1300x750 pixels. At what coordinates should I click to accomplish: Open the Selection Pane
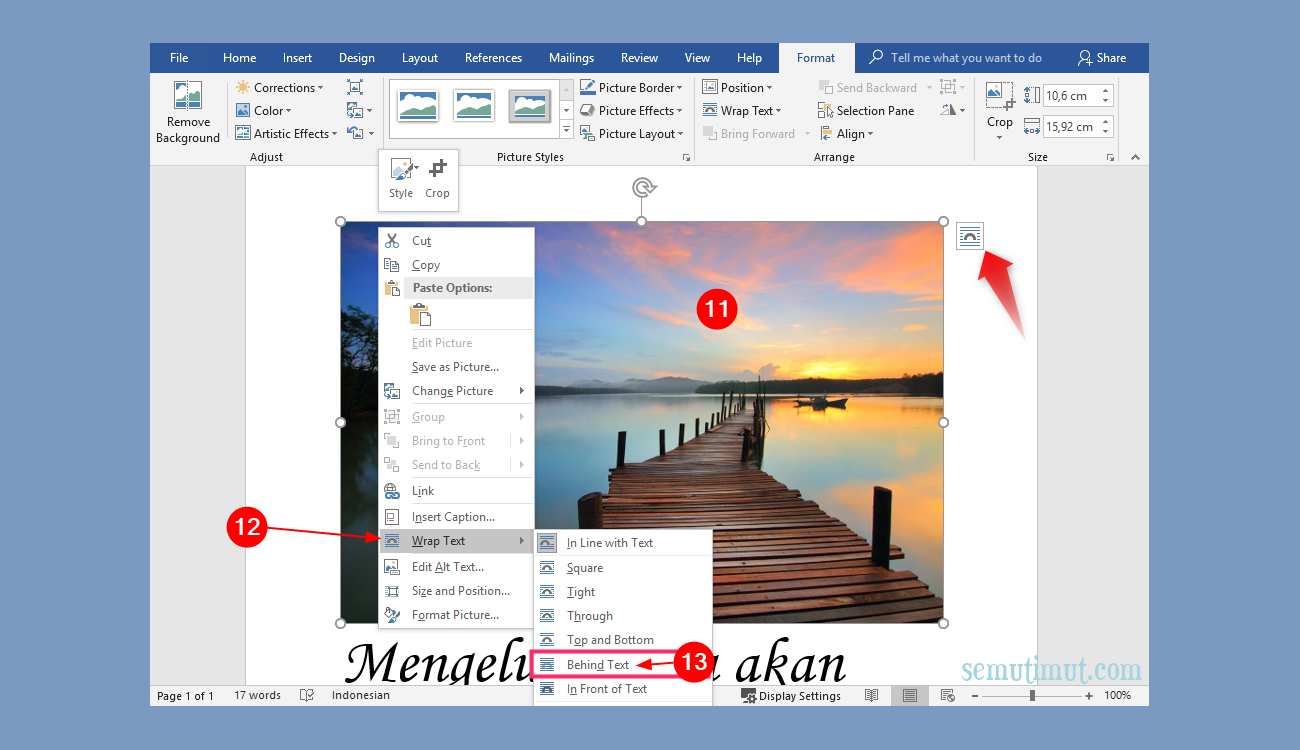(x=866, y=111)
